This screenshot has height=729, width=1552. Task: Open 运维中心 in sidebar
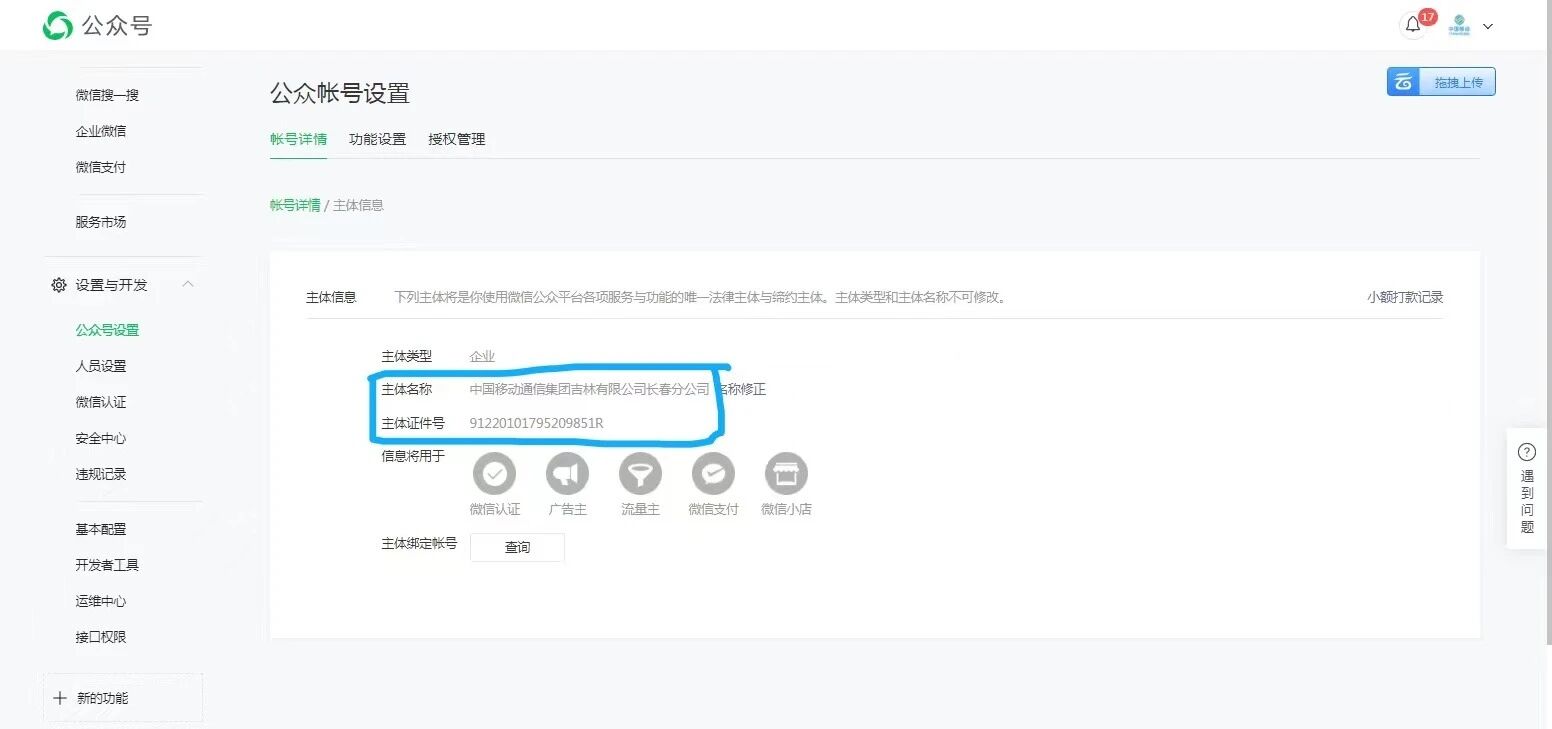click(101, 601)
